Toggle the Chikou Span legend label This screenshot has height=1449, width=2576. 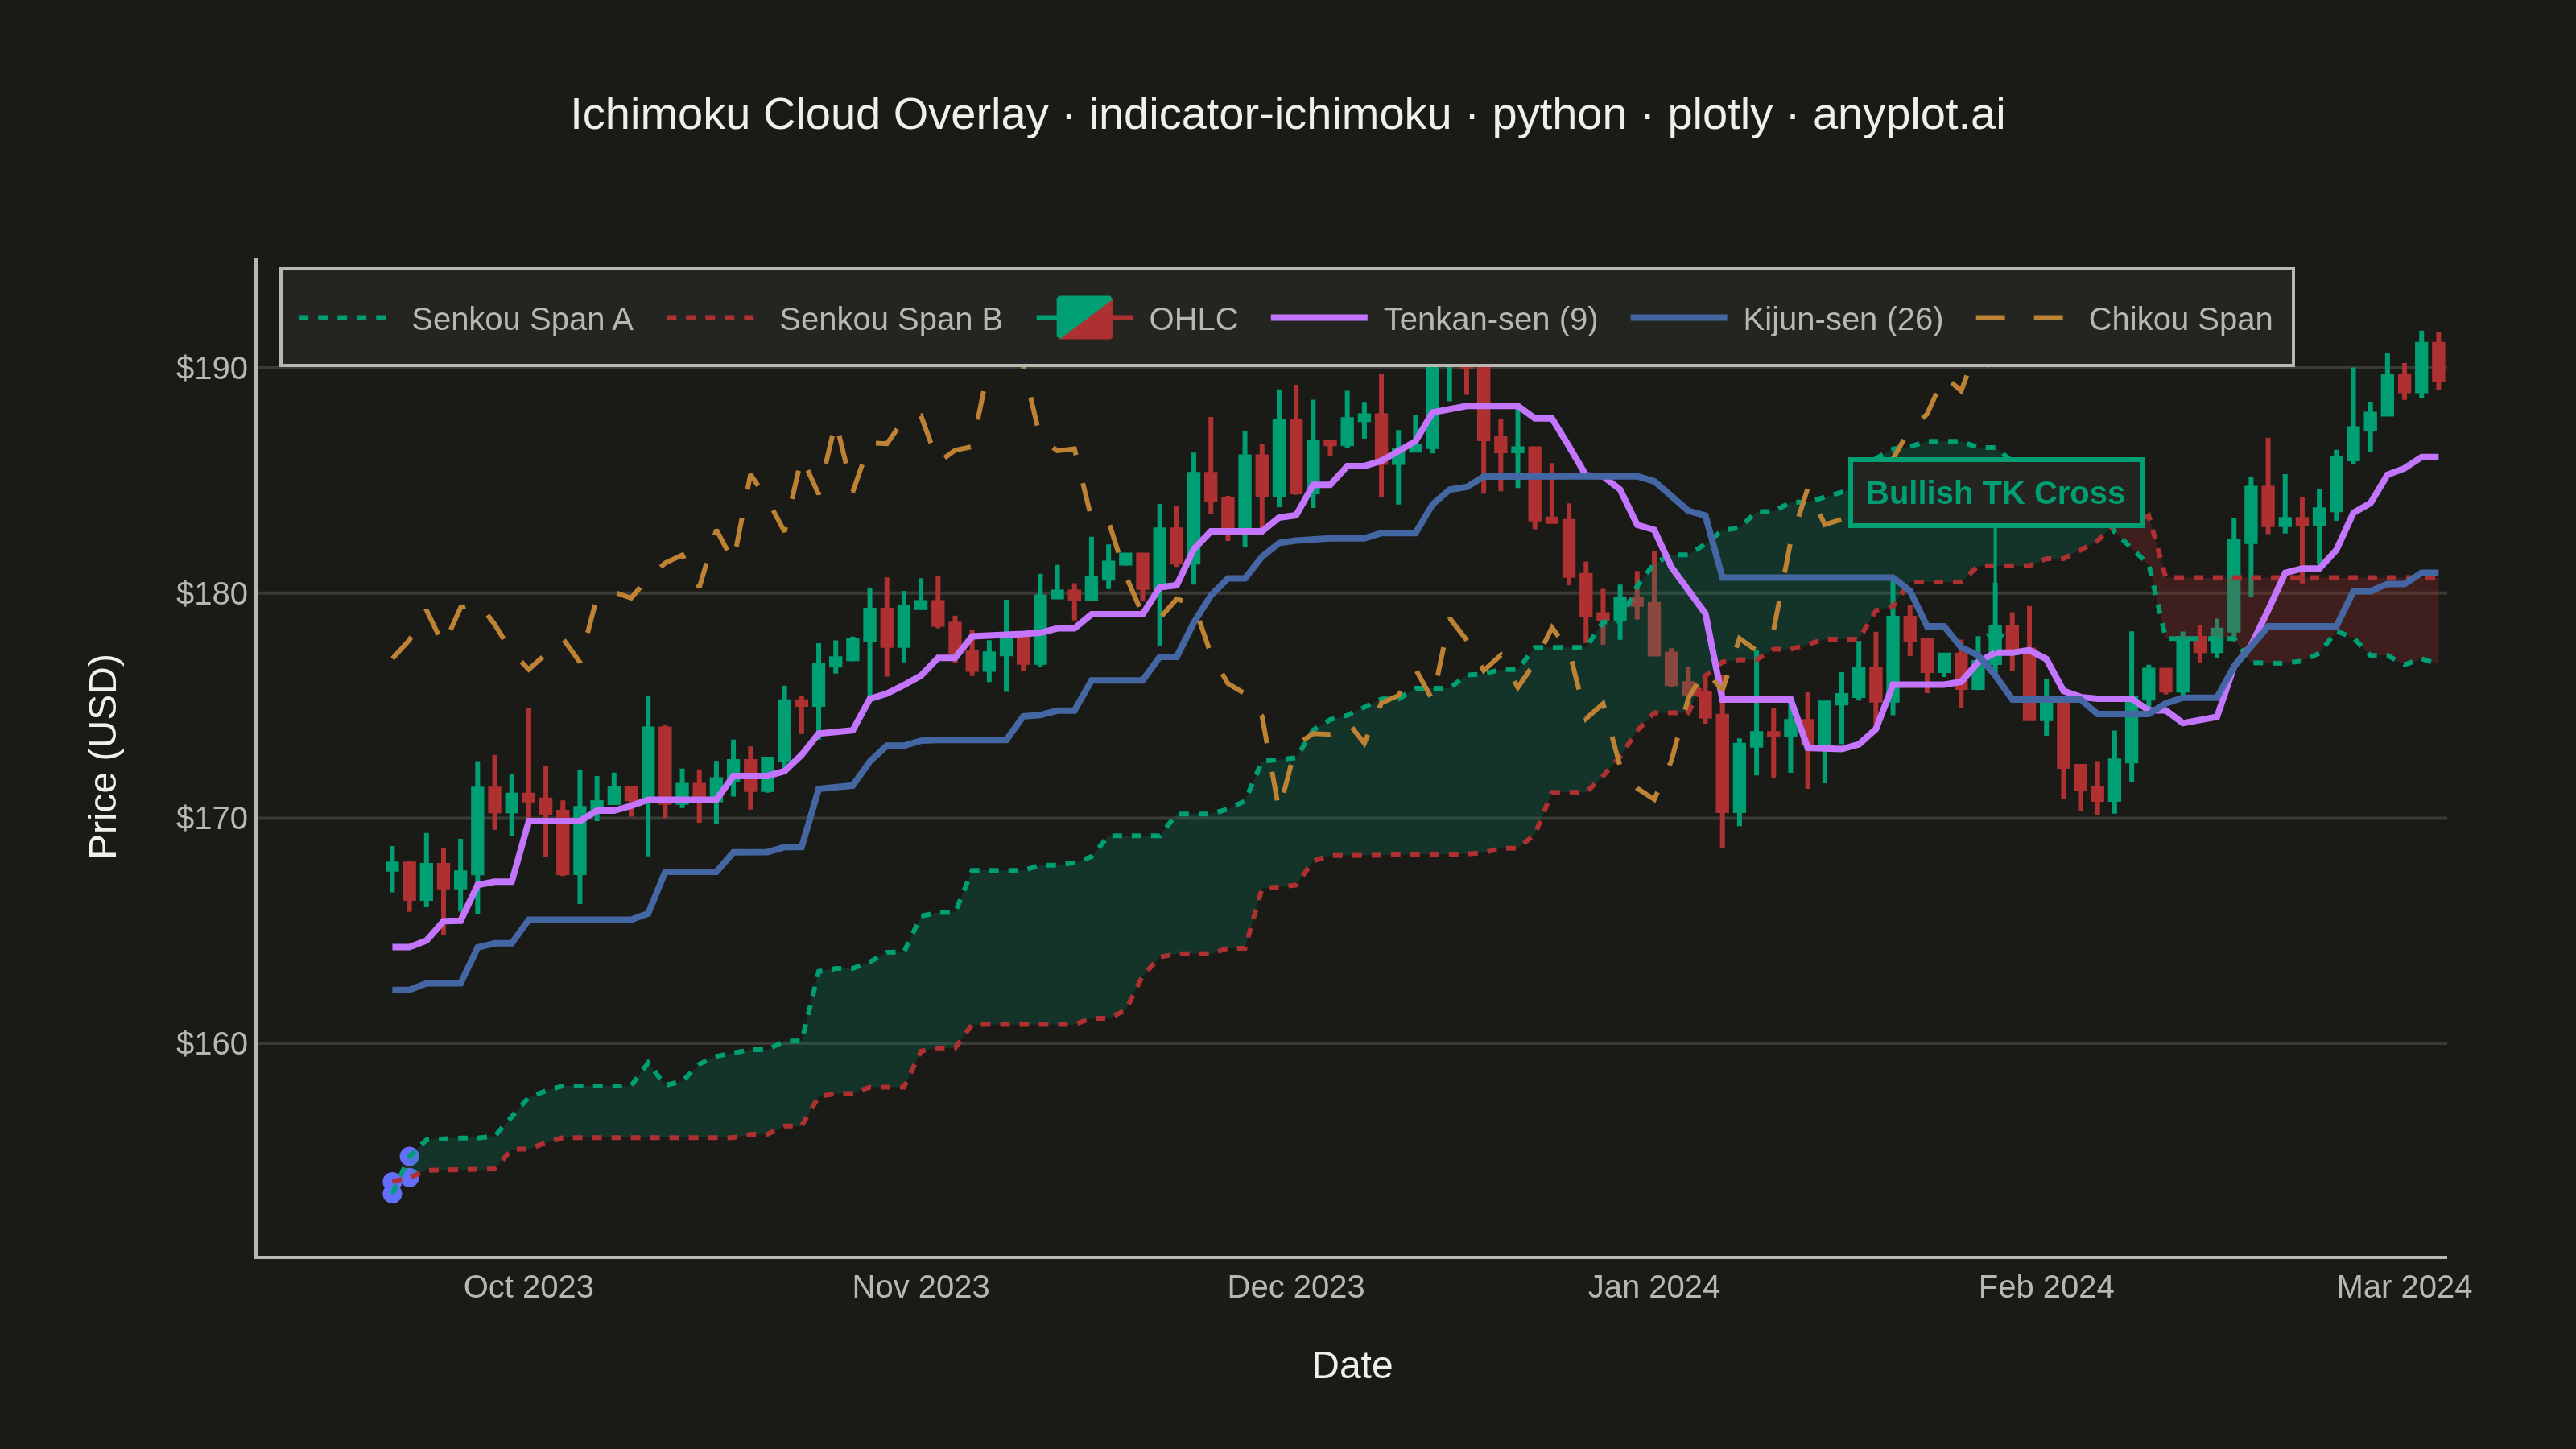tap(2180, 319)
